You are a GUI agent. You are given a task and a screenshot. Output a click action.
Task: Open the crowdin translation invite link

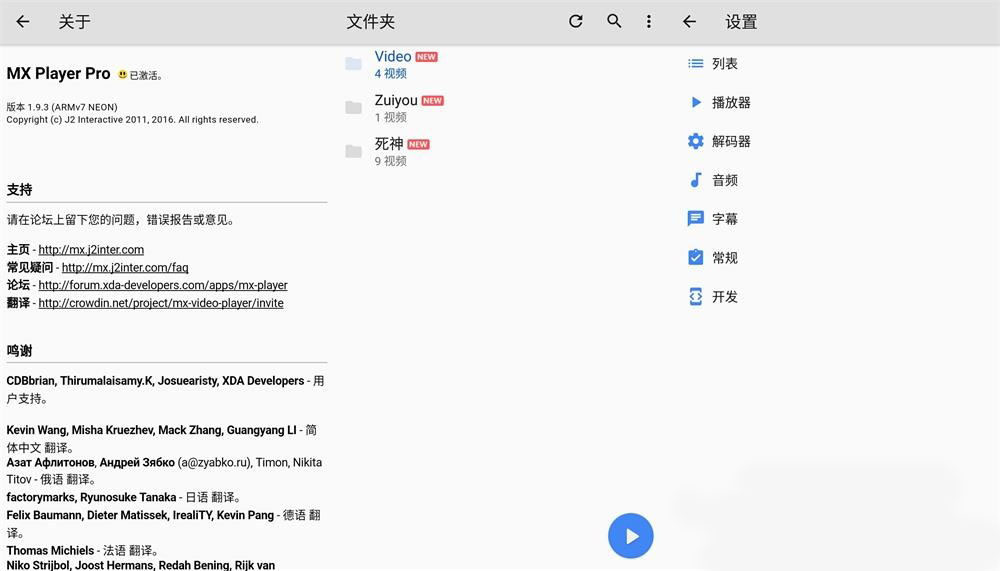point(161,303)
